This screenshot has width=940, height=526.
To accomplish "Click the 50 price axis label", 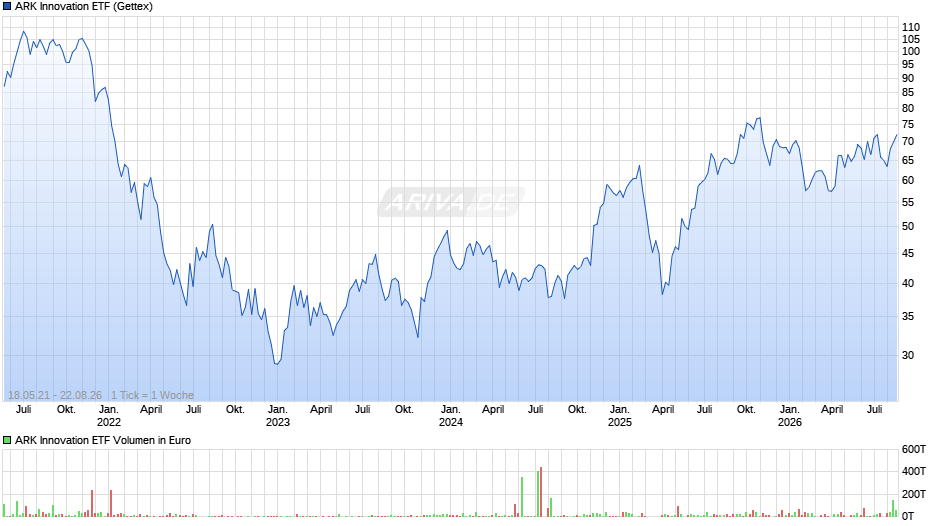I will coord(908,226).
